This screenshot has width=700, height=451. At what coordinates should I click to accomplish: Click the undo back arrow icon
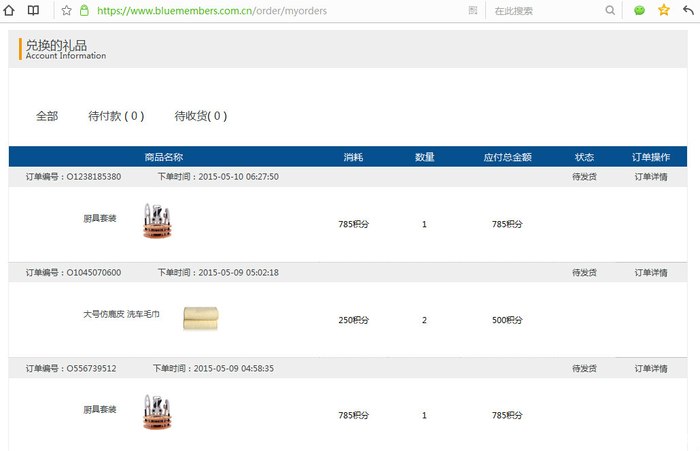[x=688, y=10]
